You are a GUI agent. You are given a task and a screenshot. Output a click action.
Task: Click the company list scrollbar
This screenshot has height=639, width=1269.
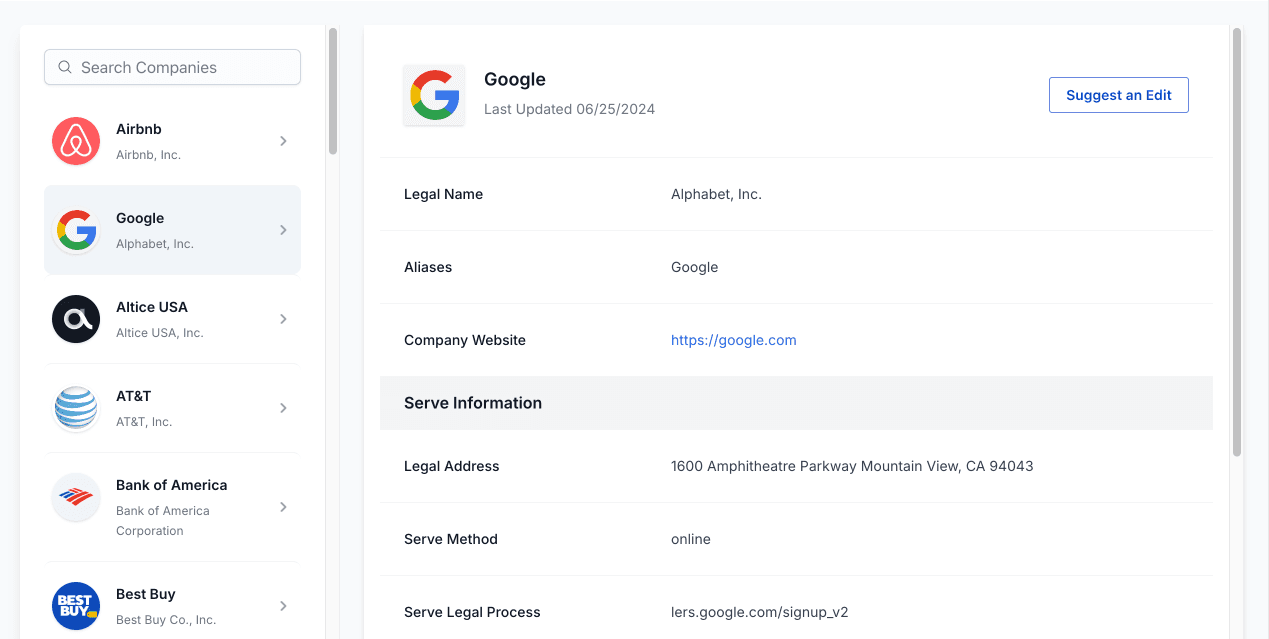(x=333, y=92)
